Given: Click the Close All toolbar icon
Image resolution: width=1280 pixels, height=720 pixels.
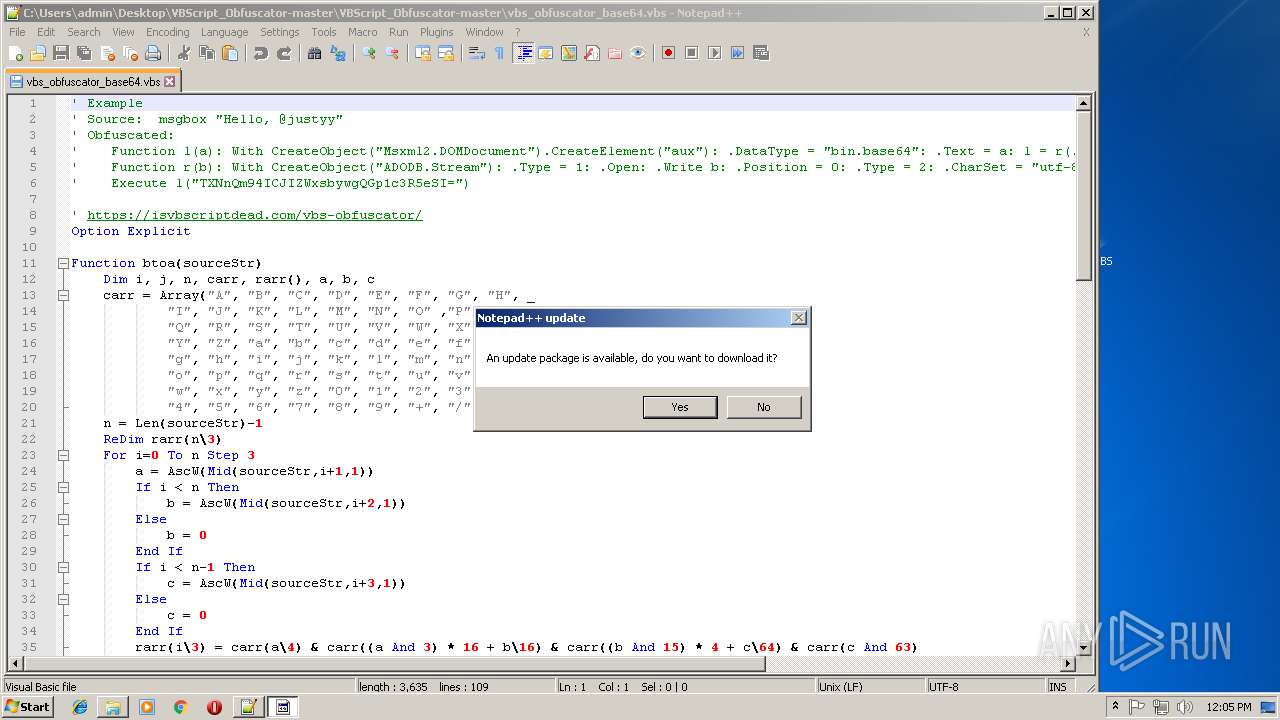Looking at the screenshot, I should coord(130,53).
